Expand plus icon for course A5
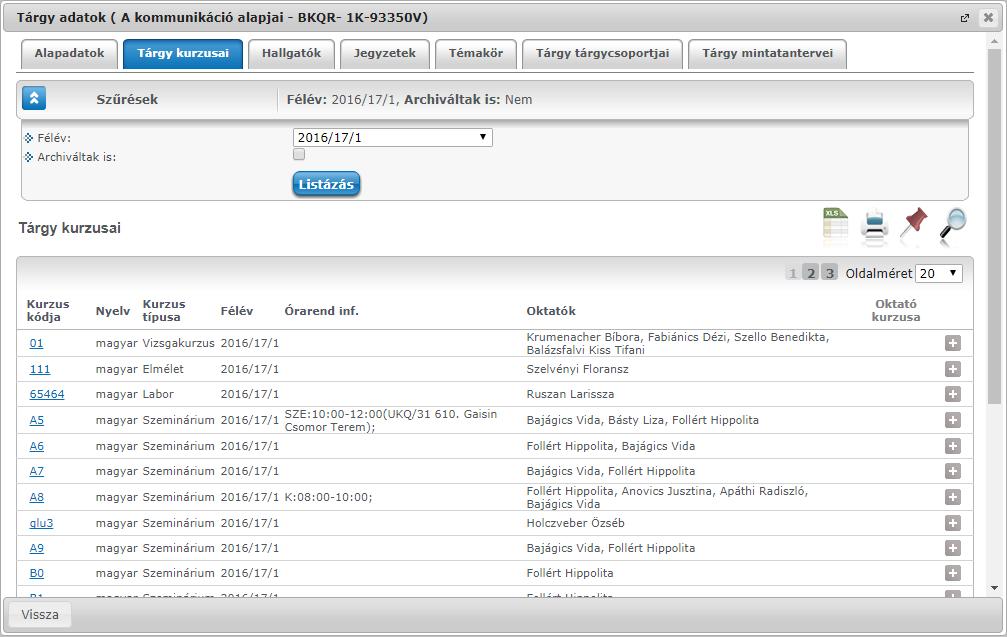Image resolution: width=1007 pixels, height=637 pixels. click(x=952, y=420)
